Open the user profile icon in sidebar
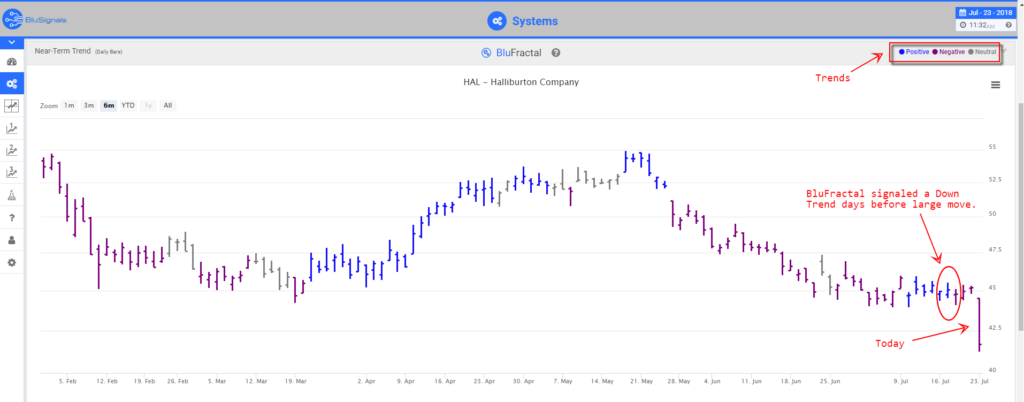The height and width of the screenshot is (402, 1024). (11, 240)
